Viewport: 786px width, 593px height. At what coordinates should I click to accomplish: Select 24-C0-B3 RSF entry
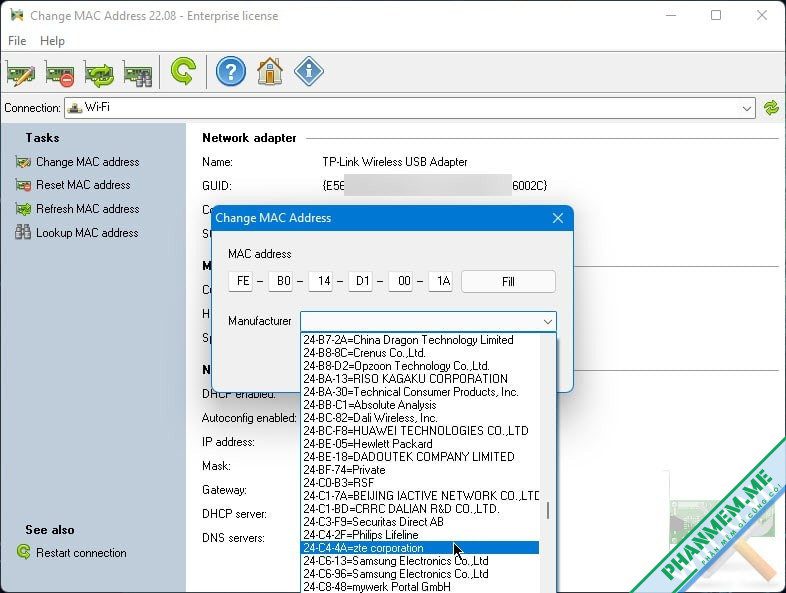pyautogui.click(x=420, y=483)
